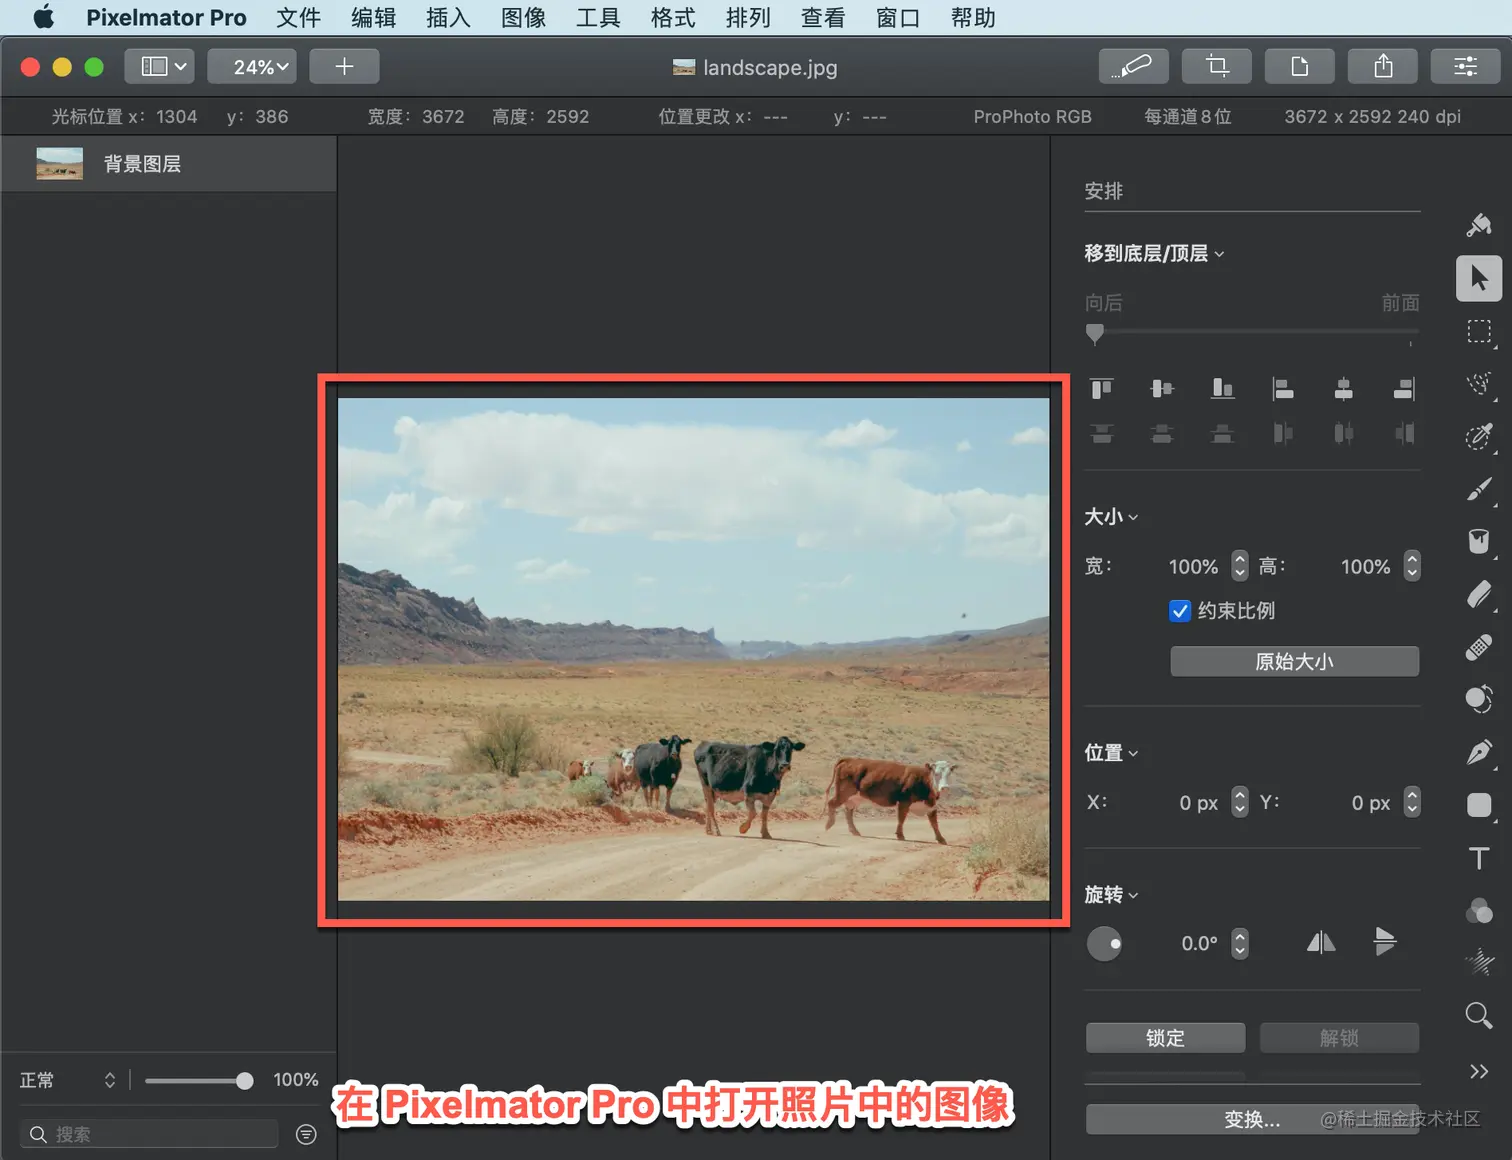Screen dimensions: 1512x1160
Task: Open the 编辑 menu
Action: (x=374, y=18)
